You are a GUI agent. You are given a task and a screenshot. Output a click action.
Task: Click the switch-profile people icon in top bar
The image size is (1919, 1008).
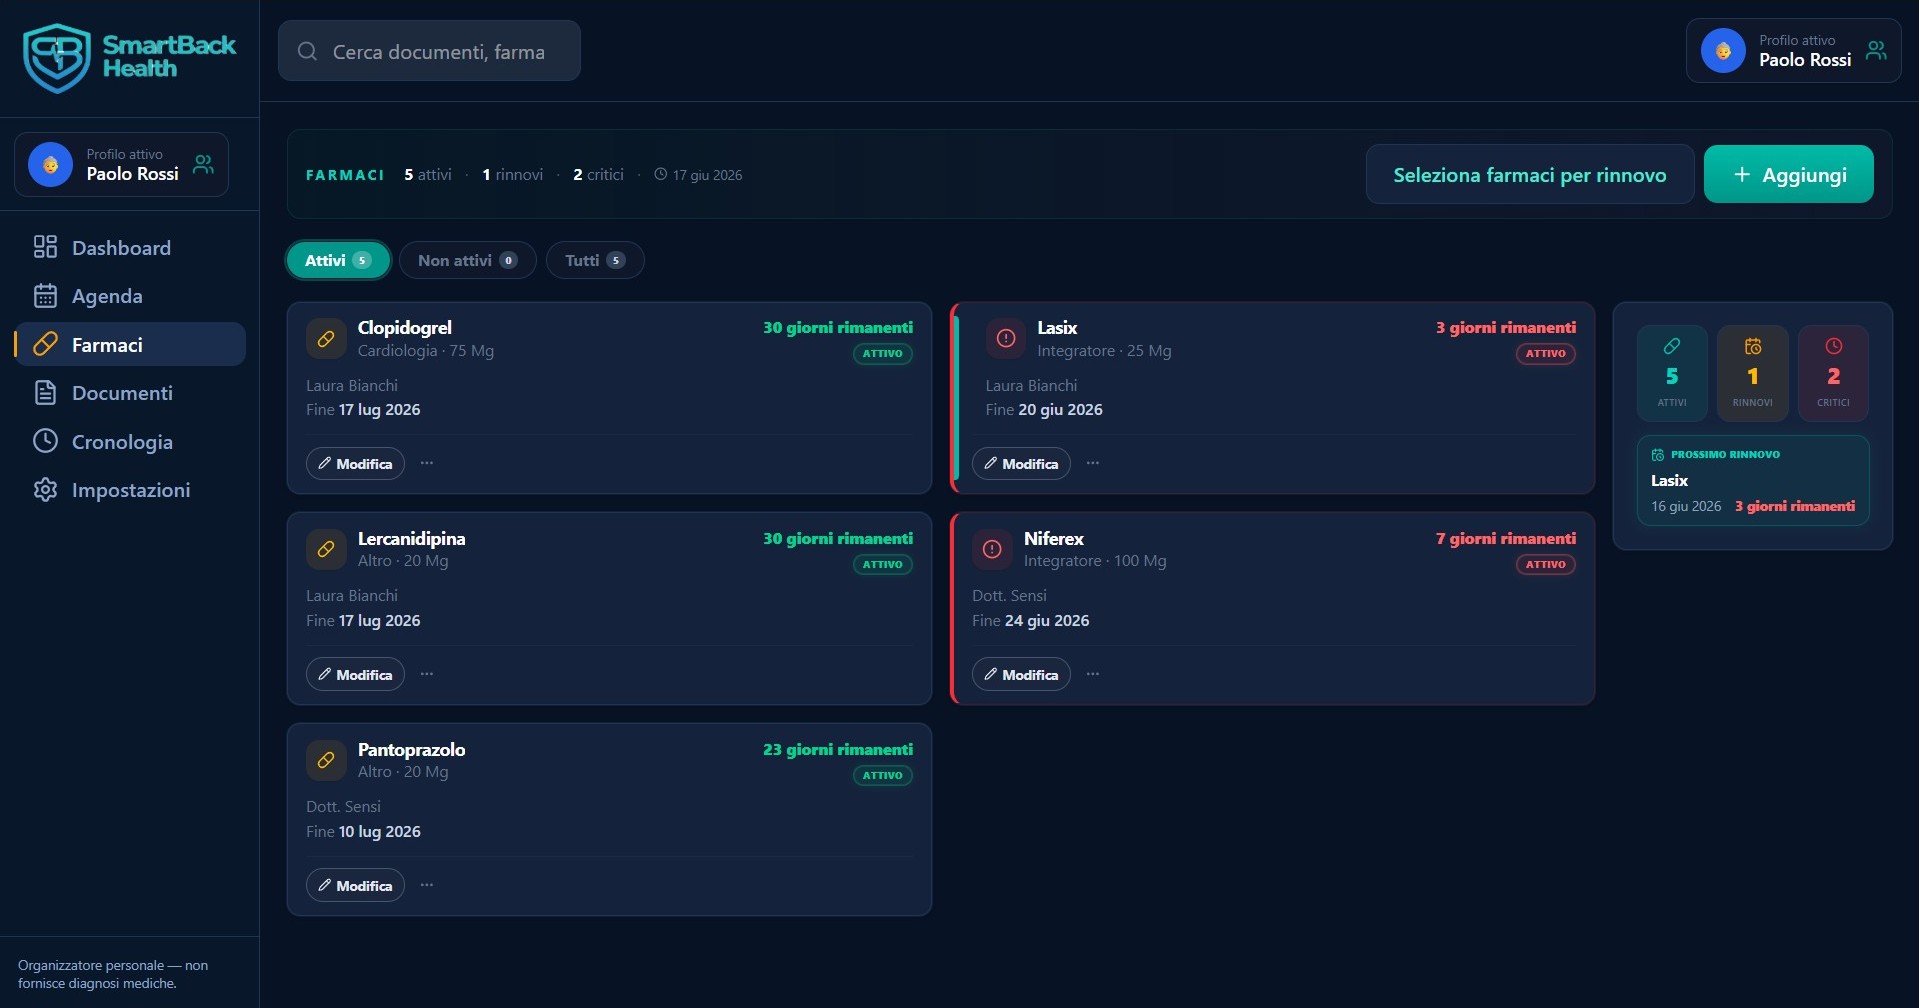[x=1877, y=50]
